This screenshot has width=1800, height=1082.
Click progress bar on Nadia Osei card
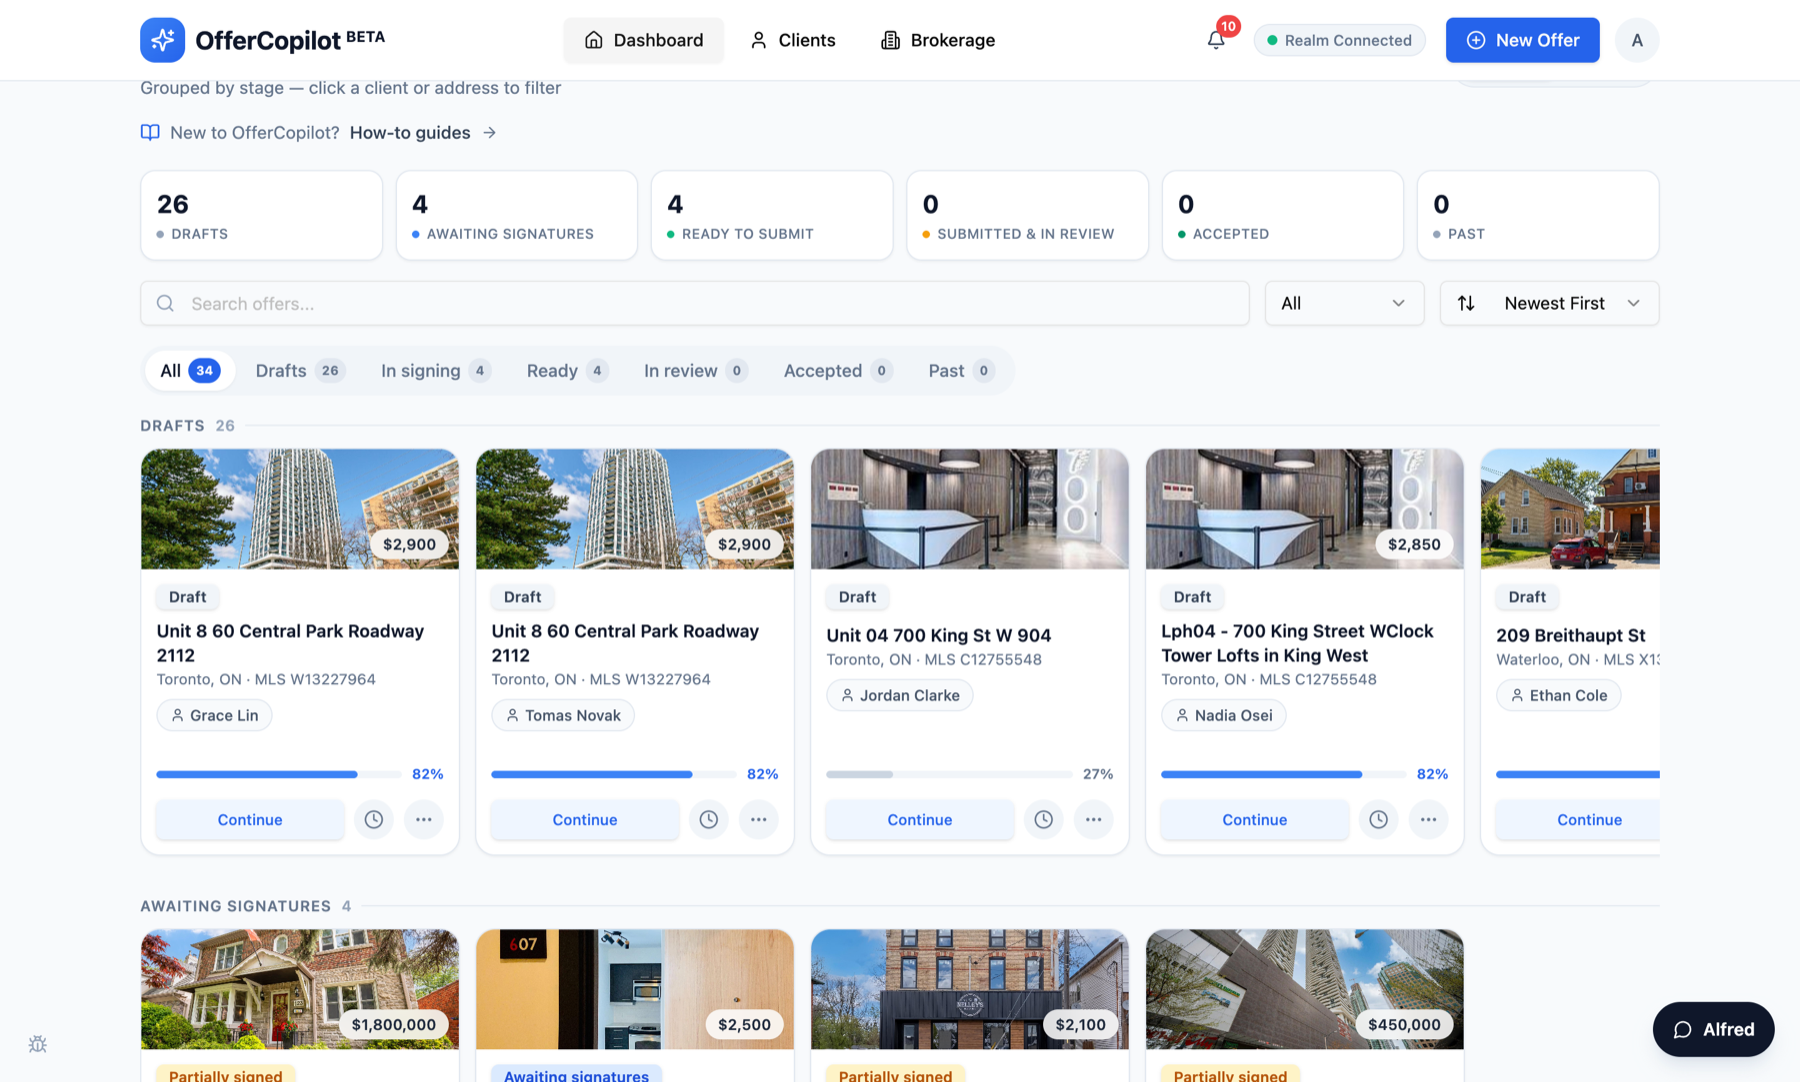(x=1283, y=774)
